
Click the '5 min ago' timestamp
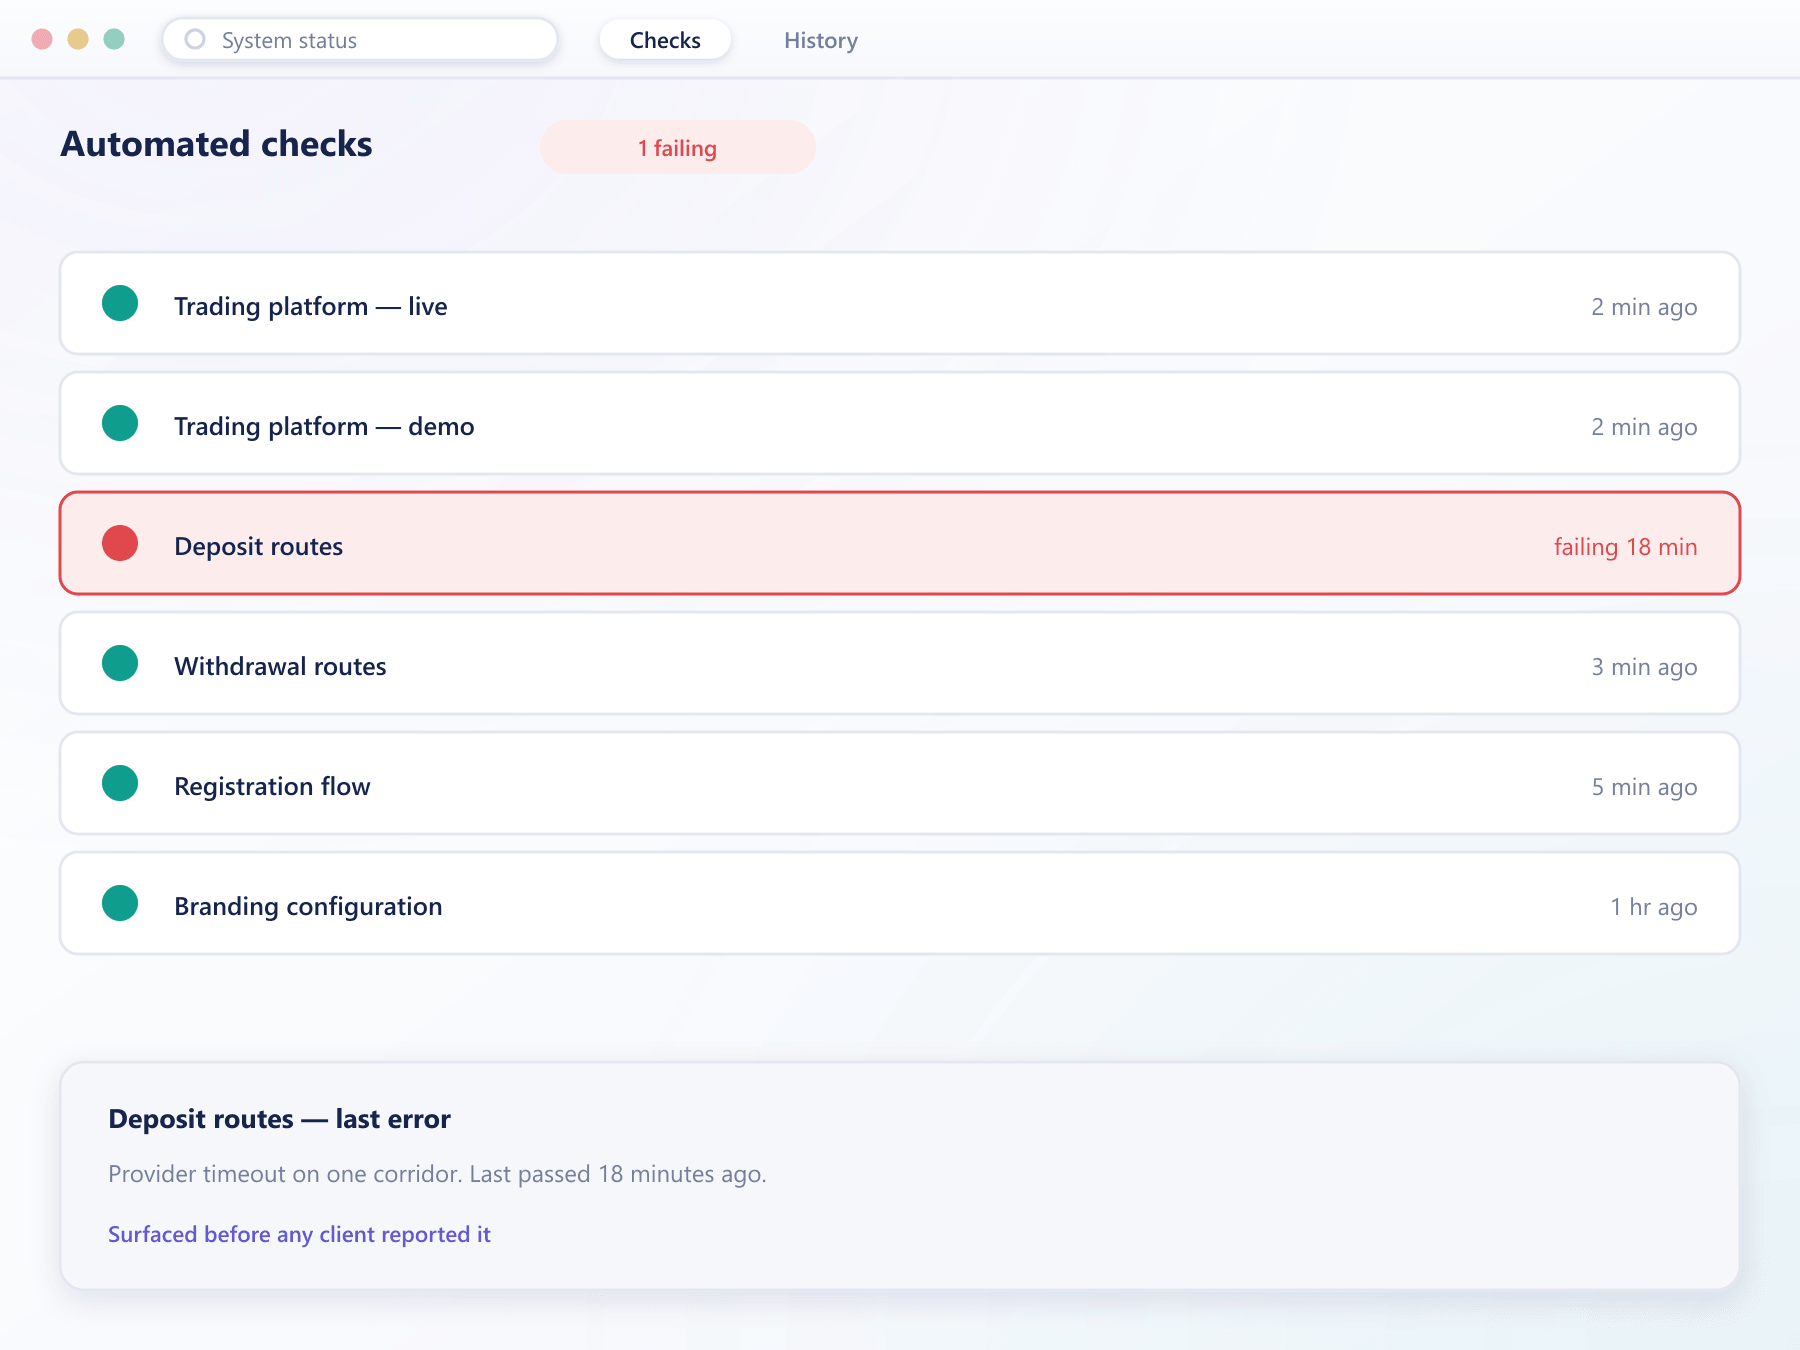[1644, 787]
